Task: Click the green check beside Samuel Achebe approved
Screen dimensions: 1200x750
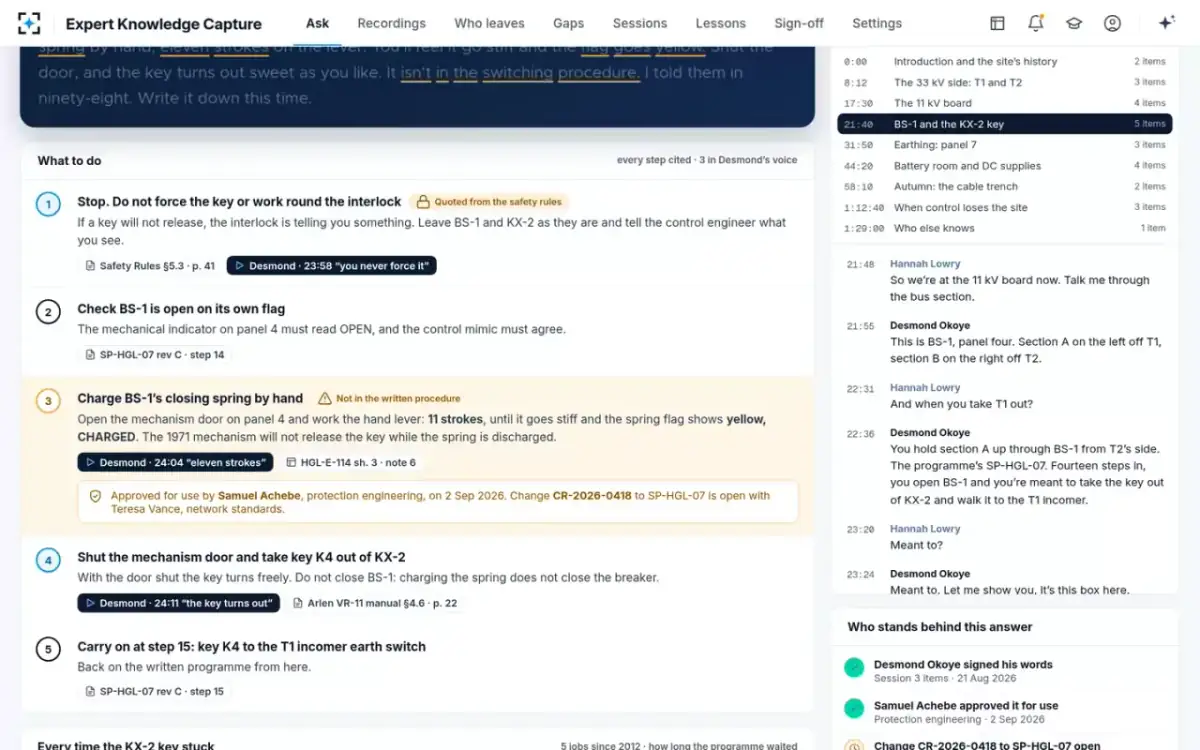Action: 854,708
